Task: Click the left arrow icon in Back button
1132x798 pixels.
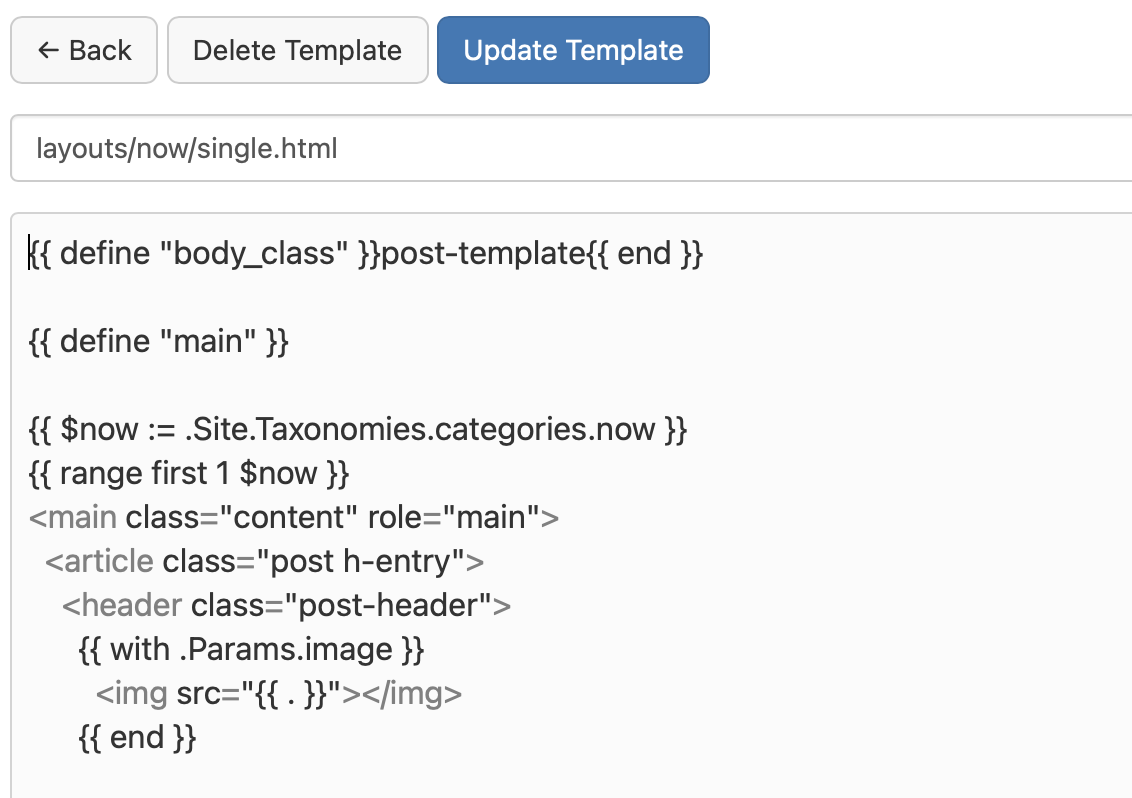Action: point(48,51)
